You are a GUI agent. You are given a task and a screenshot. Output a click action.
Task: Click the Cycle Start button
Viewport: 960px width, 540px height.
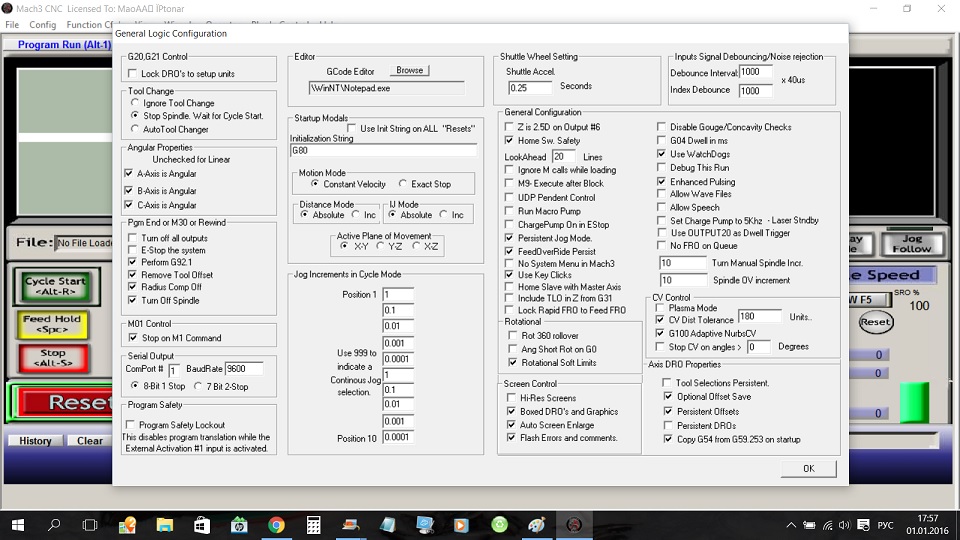(x=56, y=286)
